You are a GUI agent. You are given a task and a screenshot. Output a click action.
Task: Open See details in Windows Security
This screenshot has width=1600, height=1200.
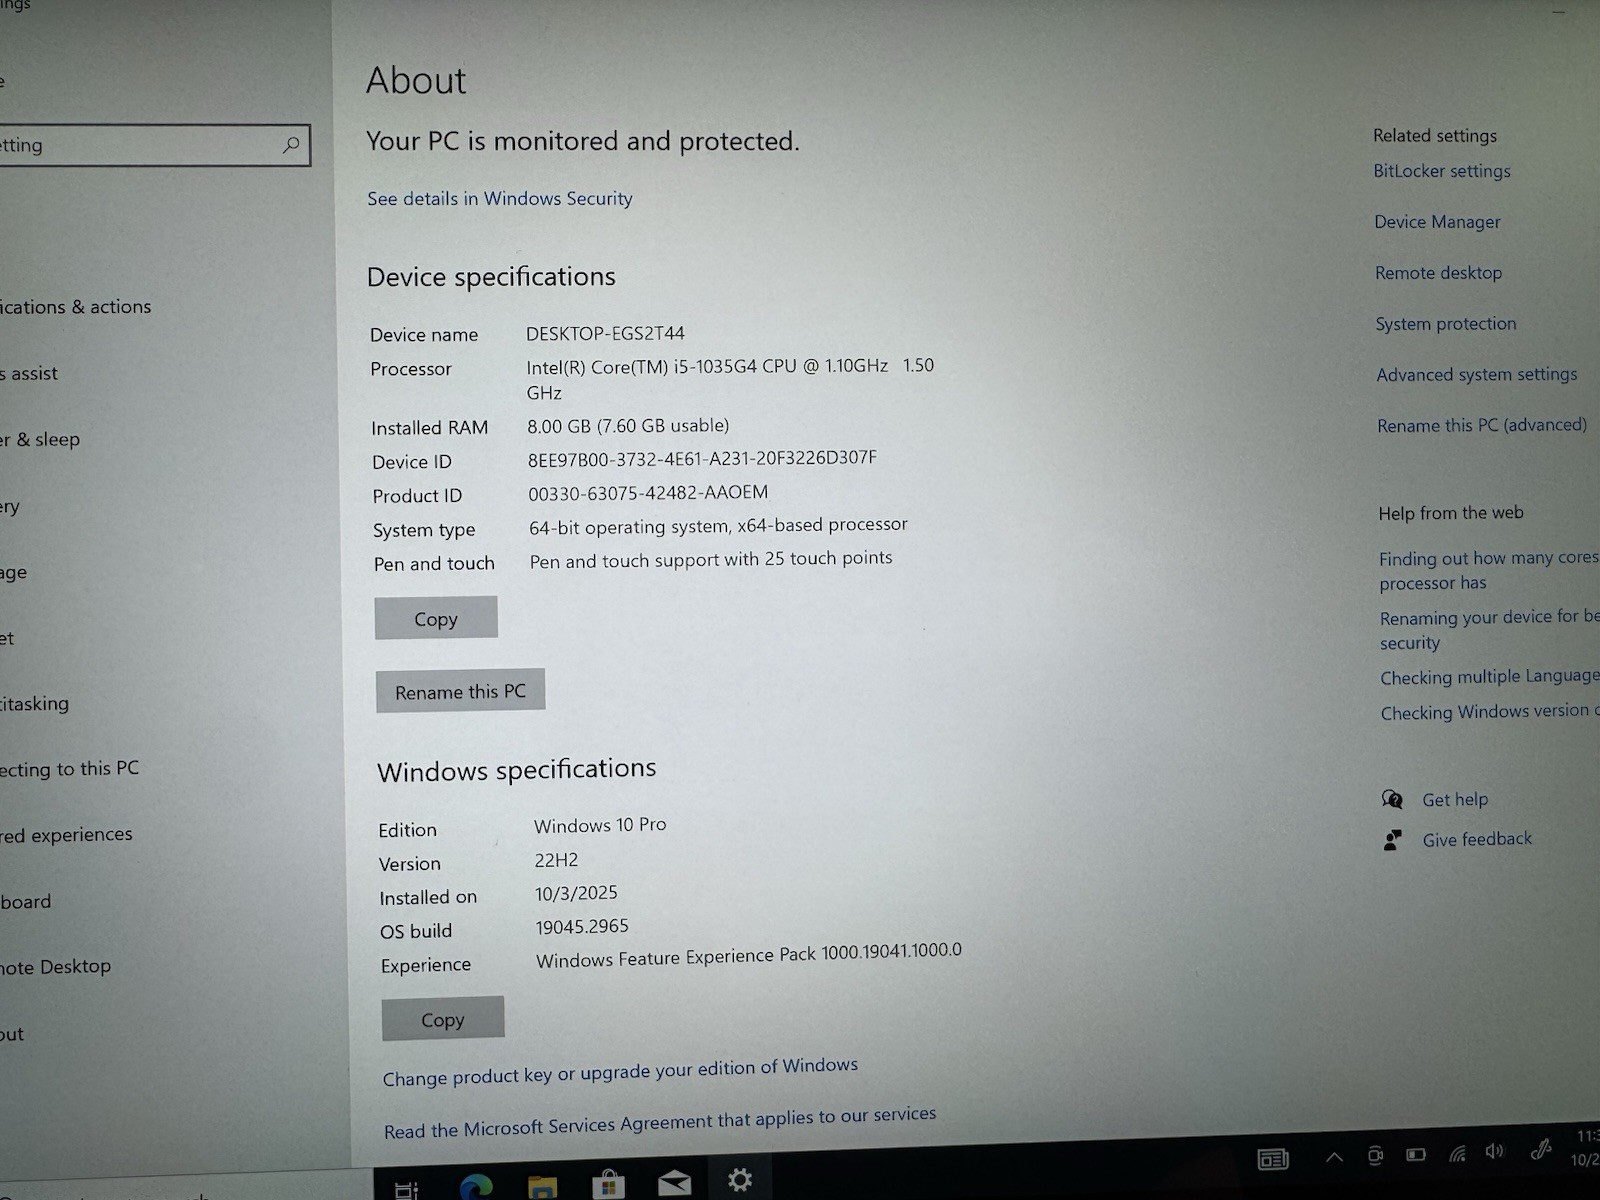(500, 199)
